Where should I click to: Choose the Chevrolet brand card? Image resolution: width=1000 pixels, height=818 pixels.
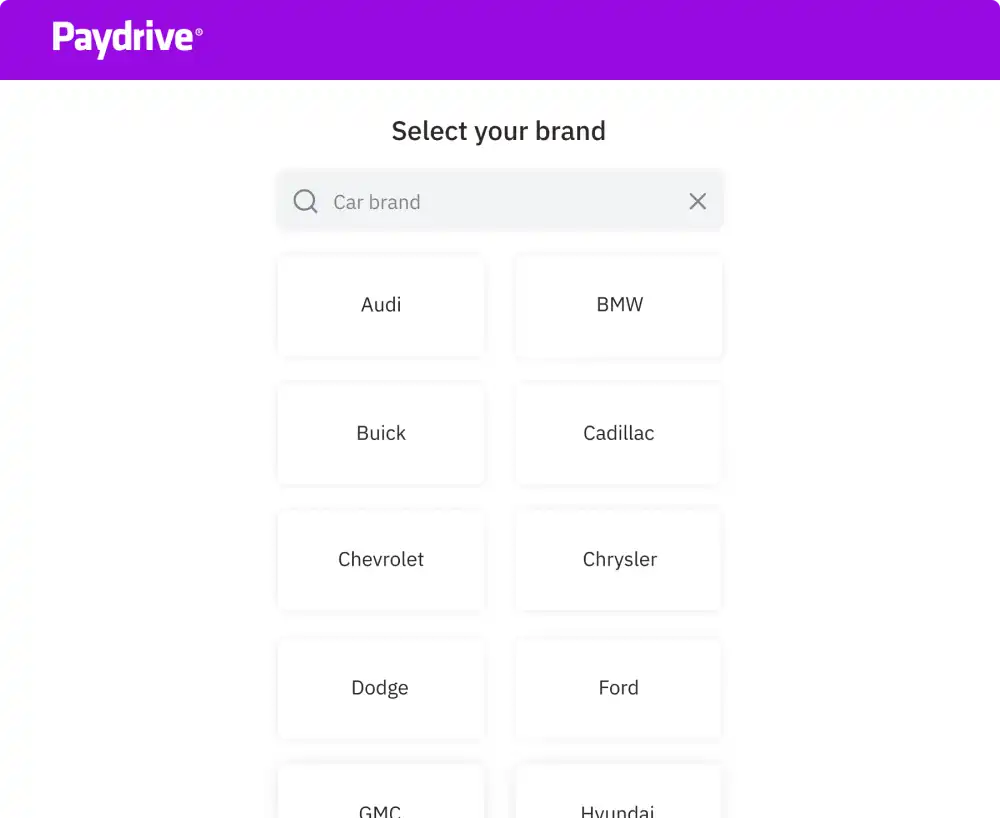point(381,560)
